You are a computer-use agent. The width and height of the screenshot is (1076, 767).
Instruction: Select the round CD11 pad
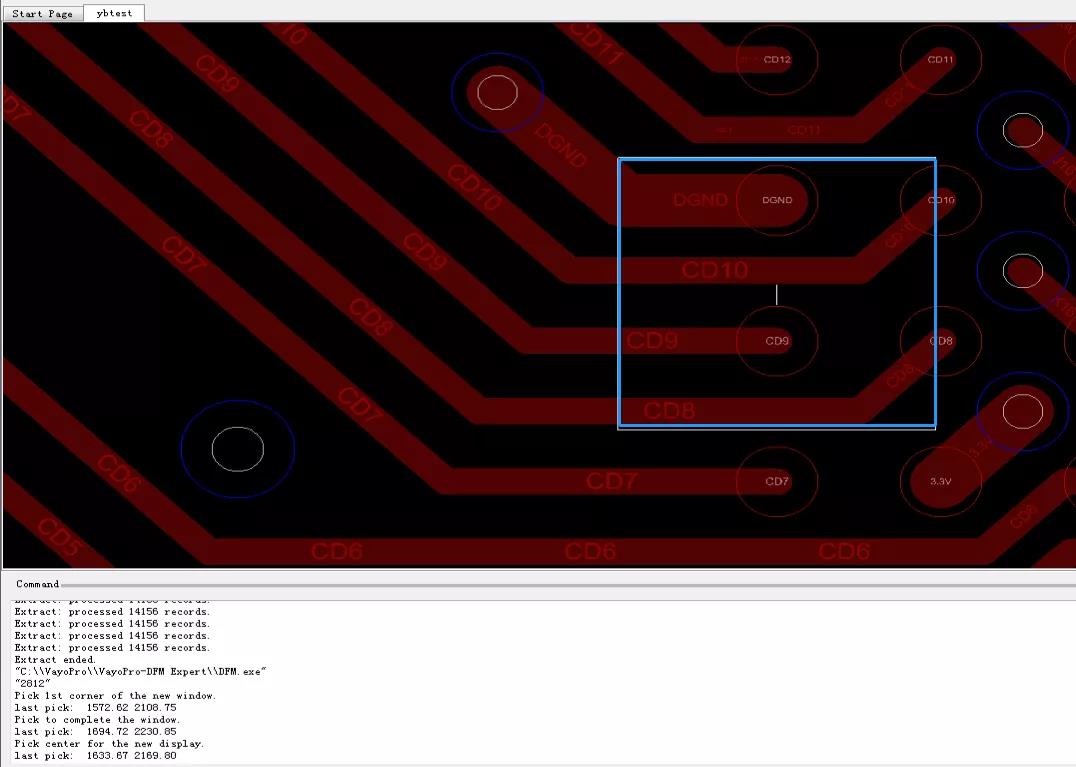click(940, 60)
